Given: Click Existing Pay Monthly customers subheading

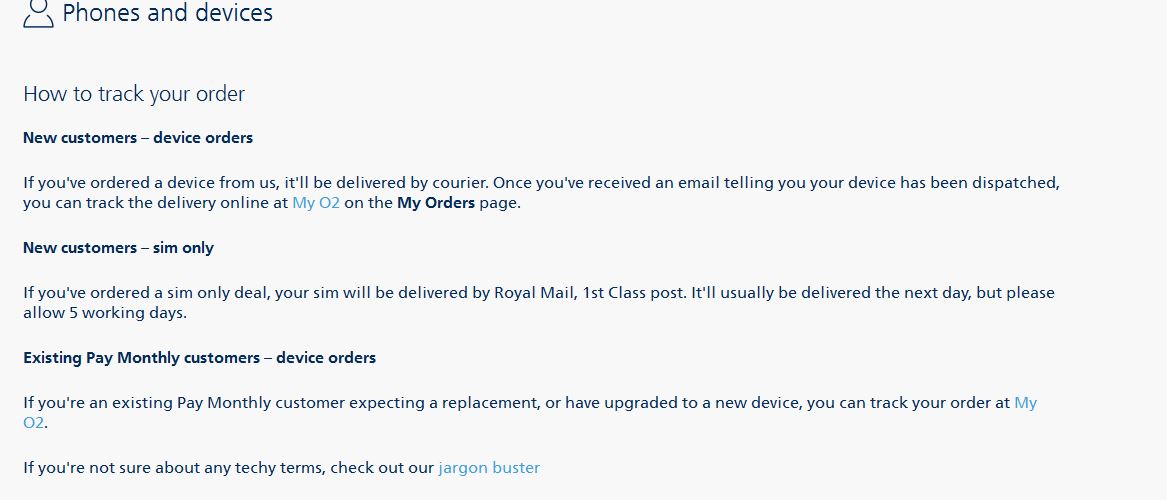Looking at the screenshot, I should coord(199,358).
